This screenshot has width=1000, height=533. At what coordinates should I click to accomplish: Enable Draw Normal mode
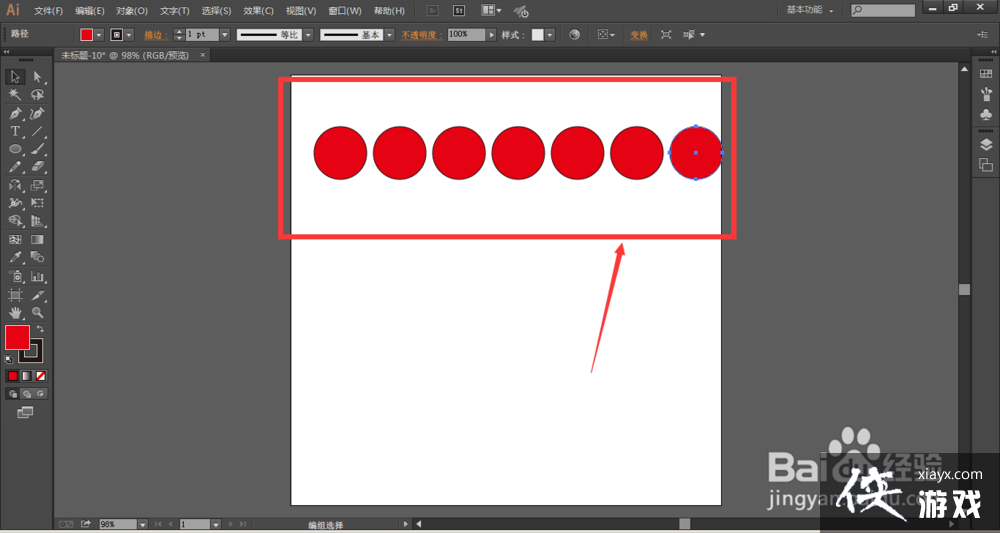[13, 394]
